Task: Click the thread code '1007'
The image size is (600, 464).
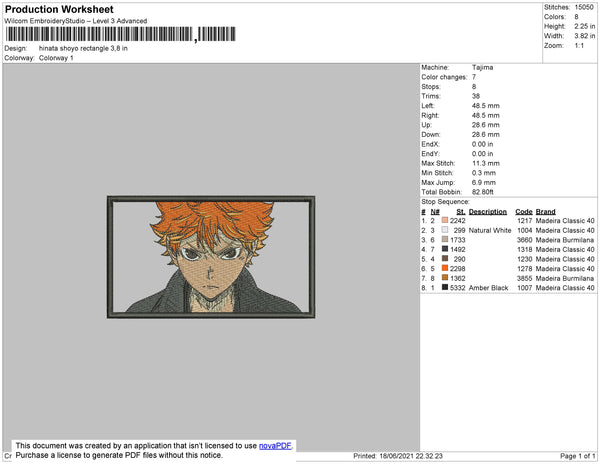Action: [x=525, y=288]
